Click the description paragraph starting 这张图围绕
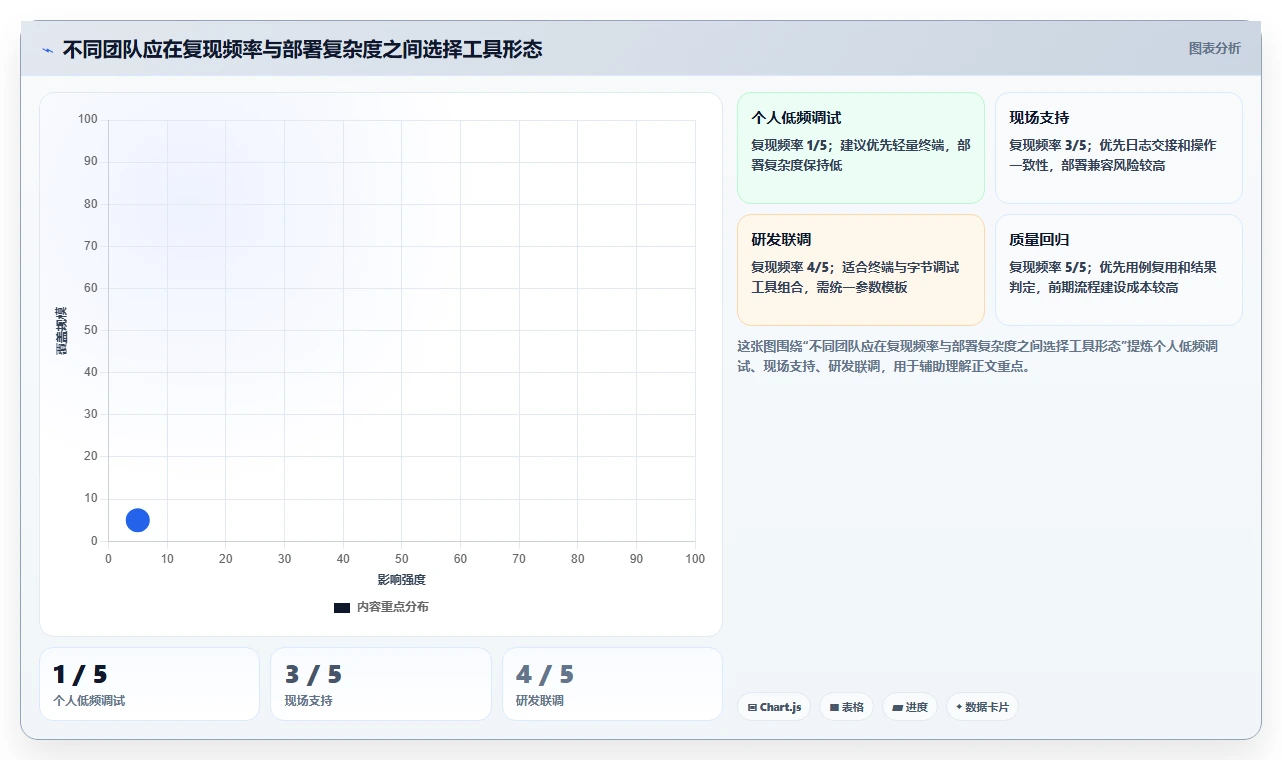1282x760 pixels. (977, 356)
